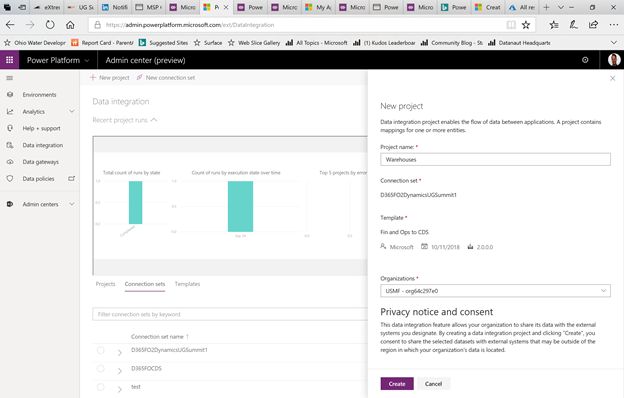Open the user profile avatar
Viewport: 624px width, 398px height.
coord(614,60)
